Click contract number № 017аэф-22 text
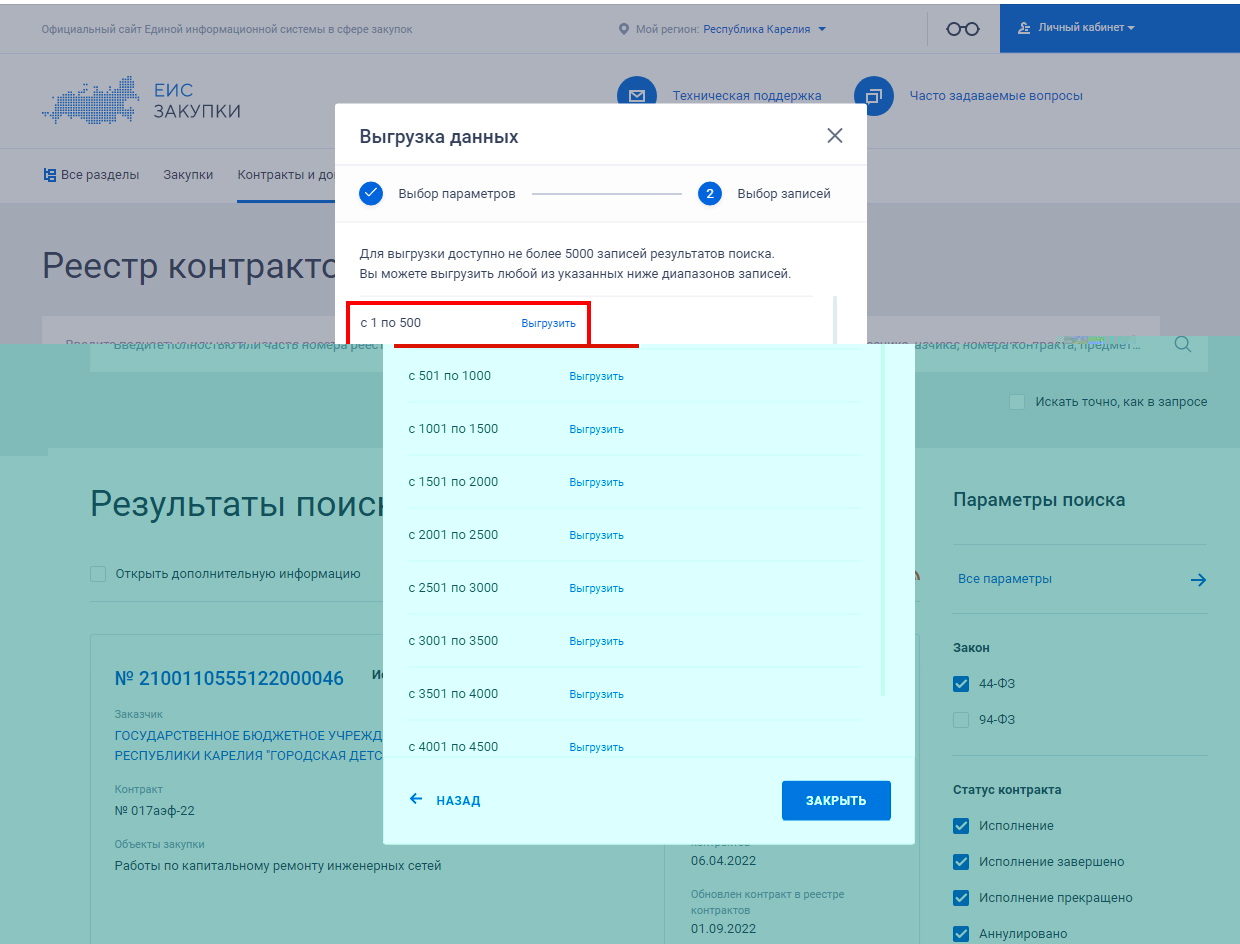Viewport: 1240px width, 944px height. [155, 811]
